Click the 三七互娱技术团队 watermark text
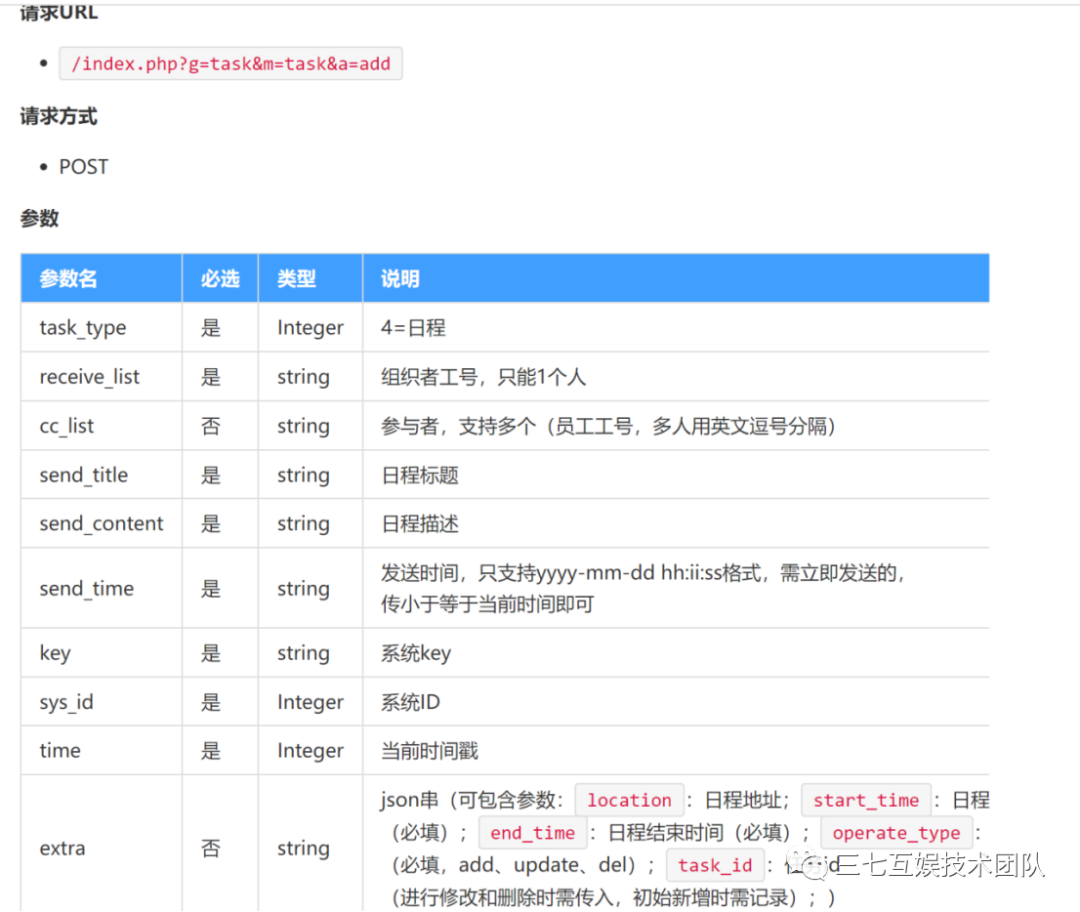The width and height of the screenshot is (1080, 912). tap(941, 865)
